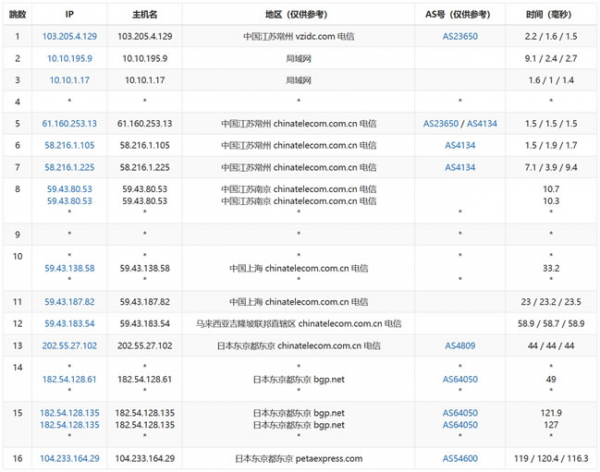Click AS64050 link in hop 14 row

pos(460,379)
